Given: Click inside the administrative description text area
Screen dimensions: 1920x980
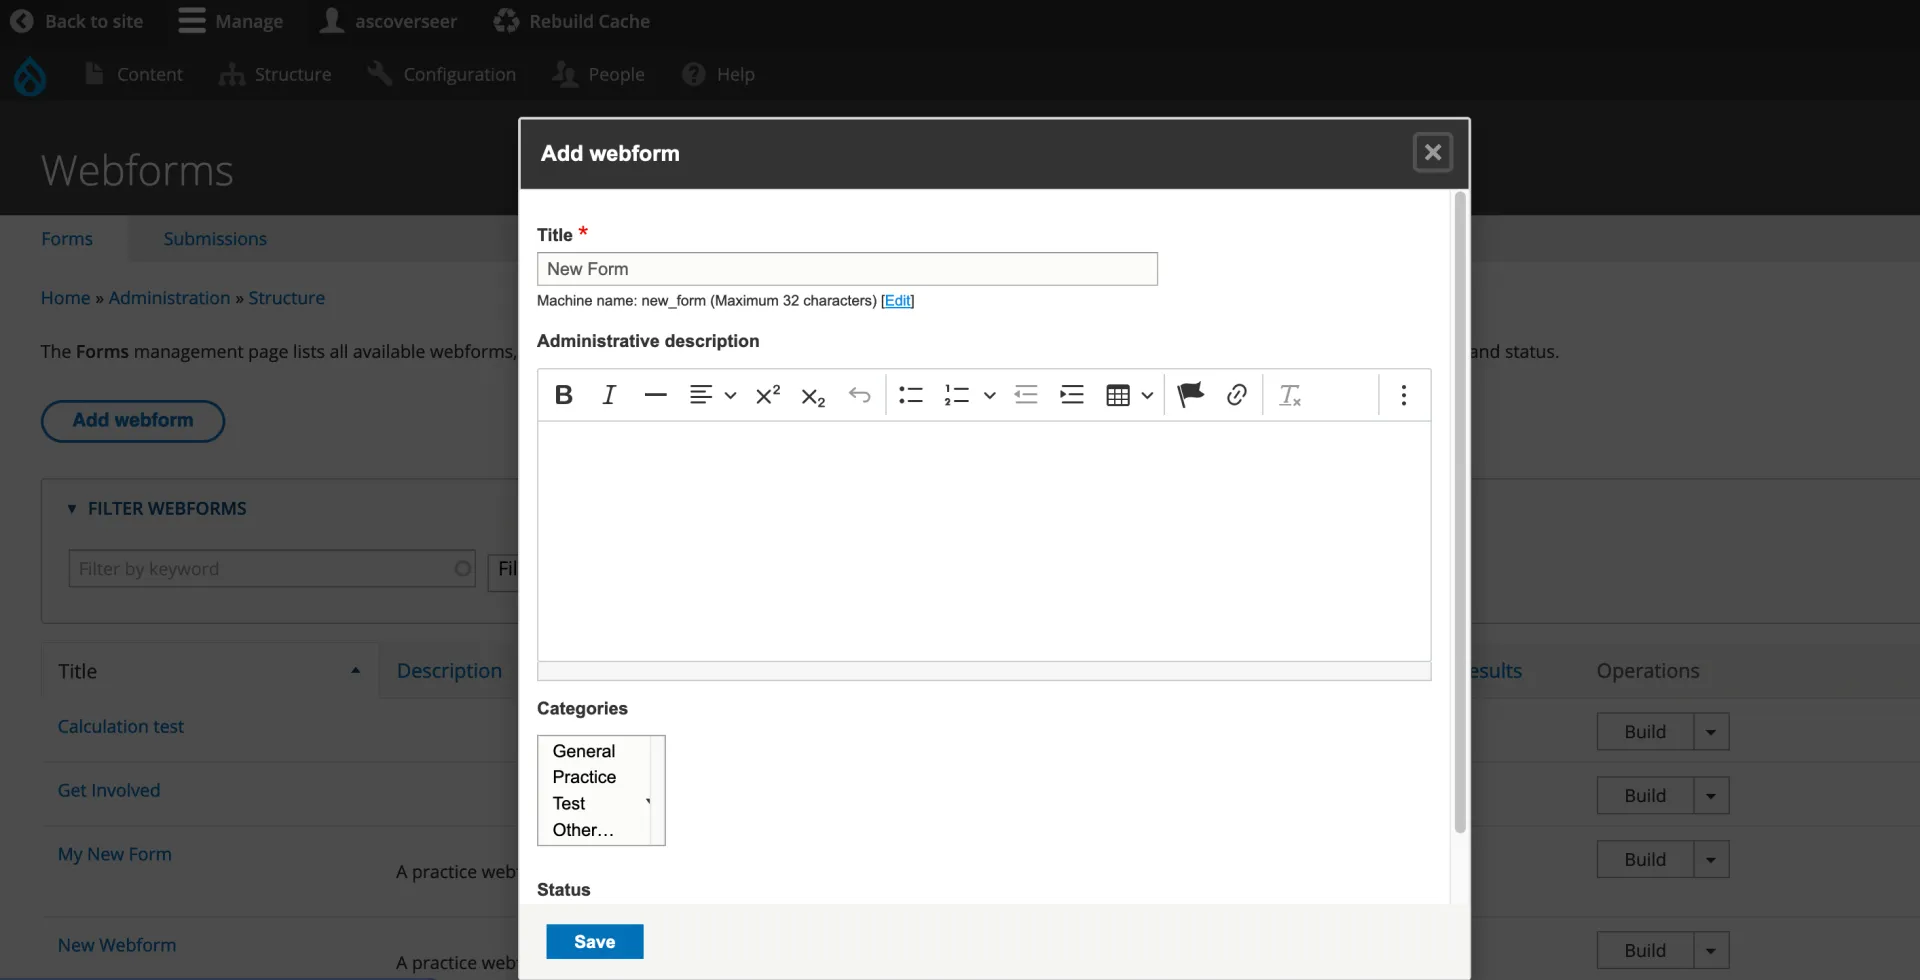Looking at the screenshot, I should (x=984, y=540).
